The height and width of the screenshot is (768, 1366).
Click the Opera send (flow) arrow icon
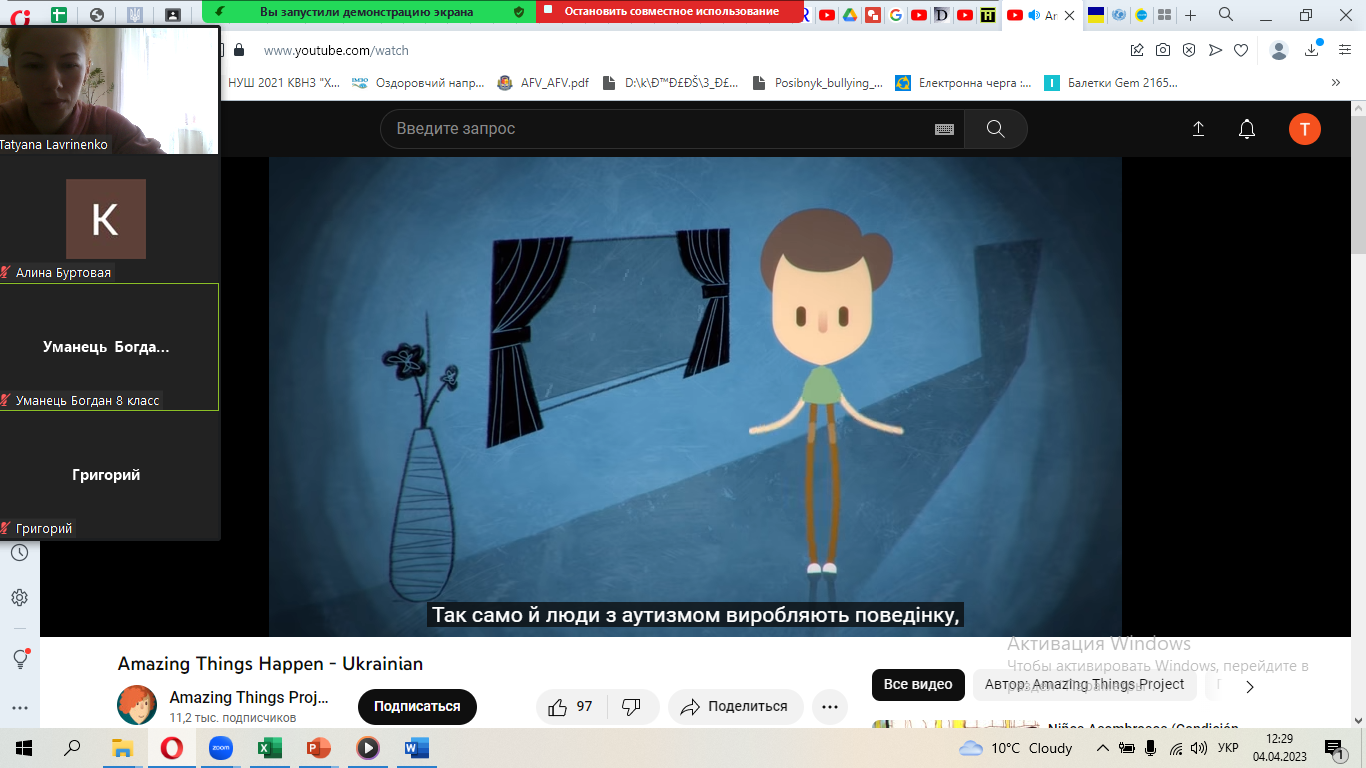[x=1215, y=50]
